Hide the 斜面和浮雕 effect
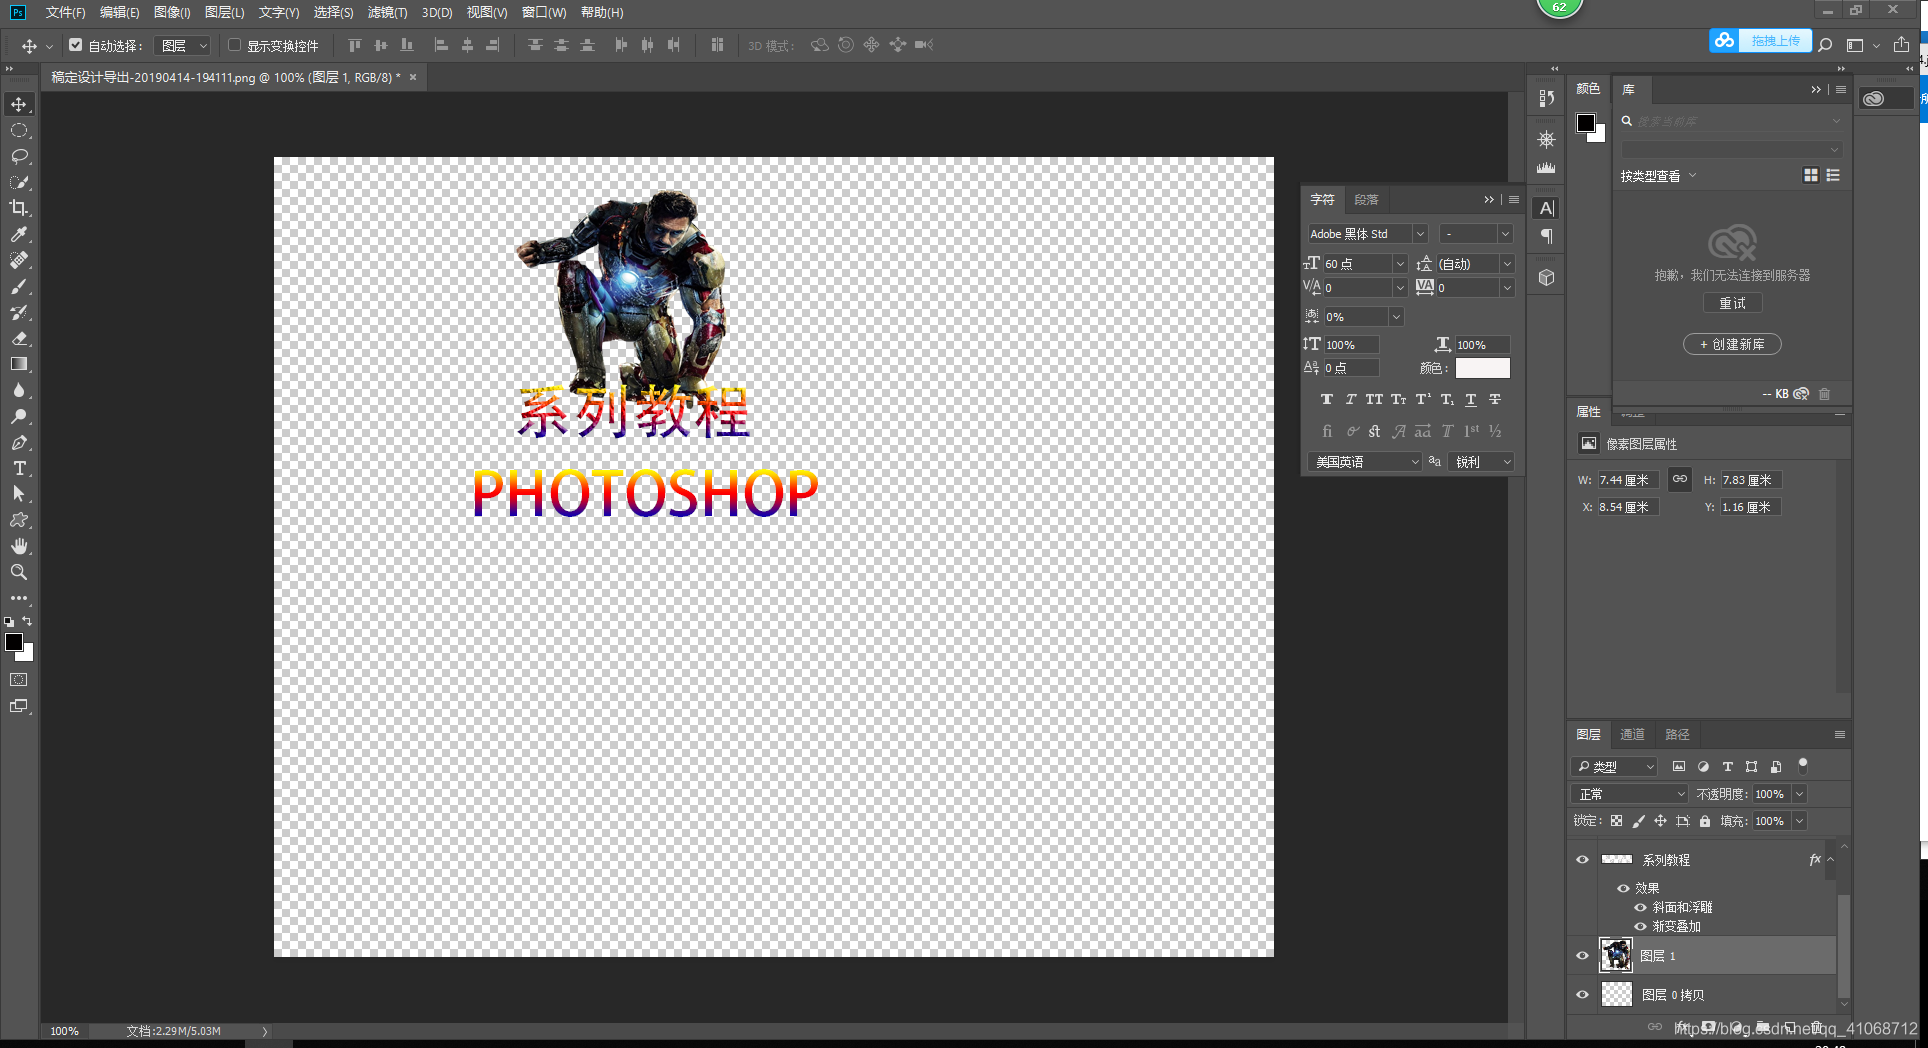Image resolution: width=1928 pixels, height=1048 pixels. tap(1640, 907)
